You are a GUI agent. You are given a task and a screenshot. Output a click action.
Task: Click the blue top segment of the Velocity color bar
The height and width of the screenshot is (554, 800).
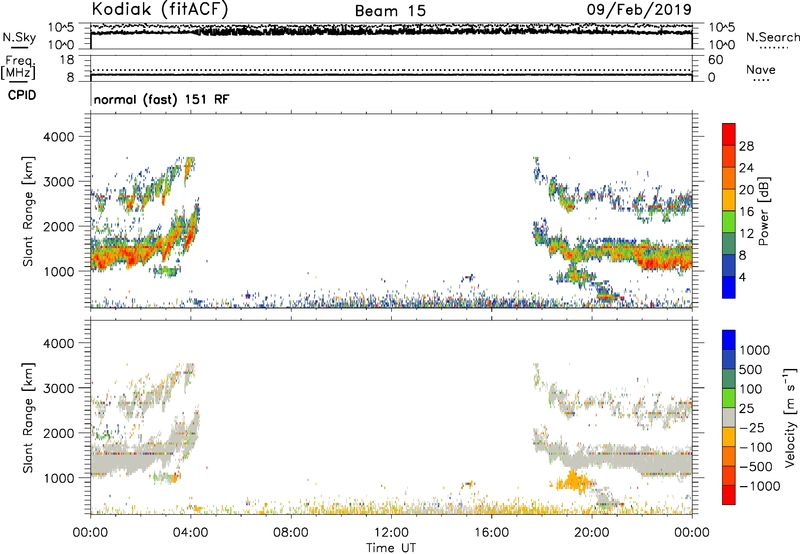click(729, 340)
